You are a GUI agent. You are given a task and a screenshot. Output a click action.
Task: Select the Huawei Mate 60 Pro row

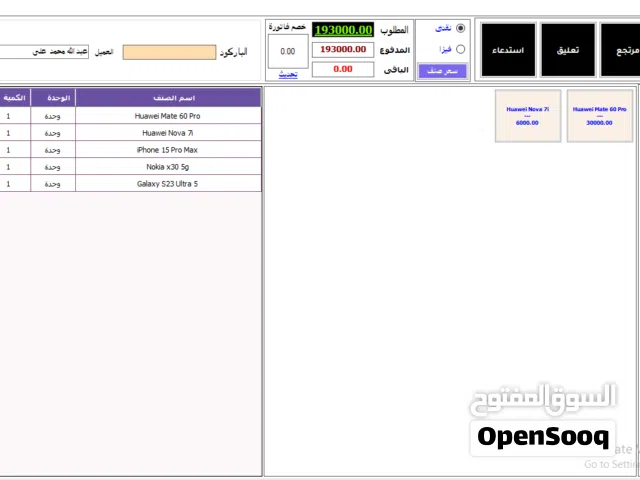[131, 116]
